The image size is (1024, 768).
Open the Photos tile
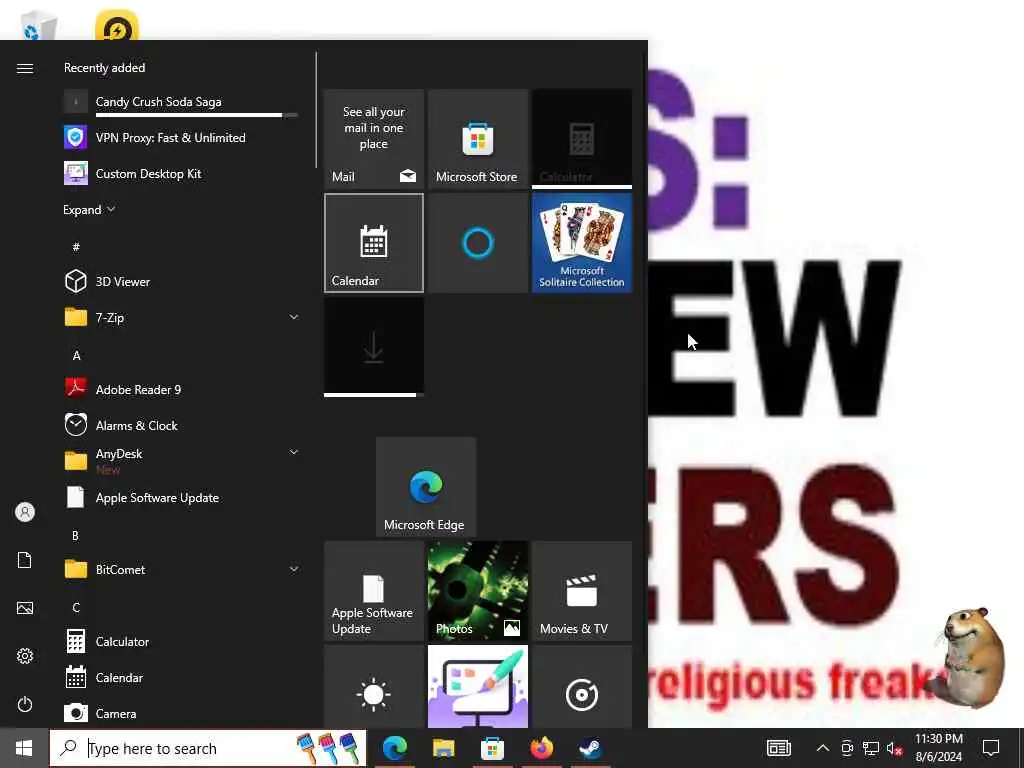[x=477, y=591]
